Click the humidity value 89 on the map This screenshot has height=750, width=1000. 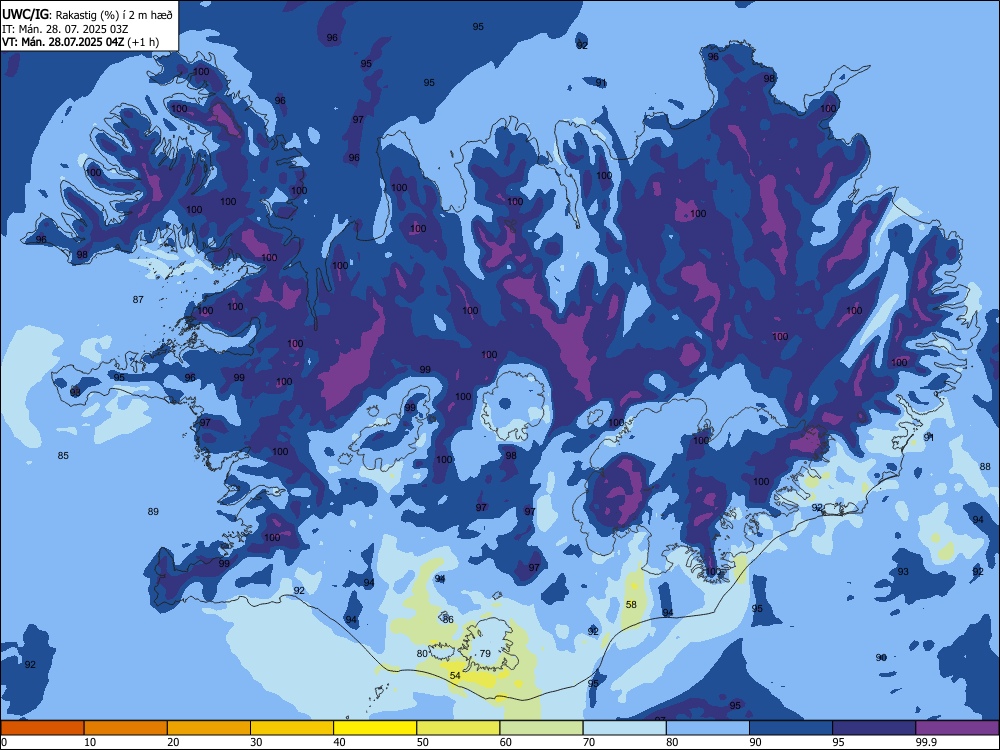(153, 511)
